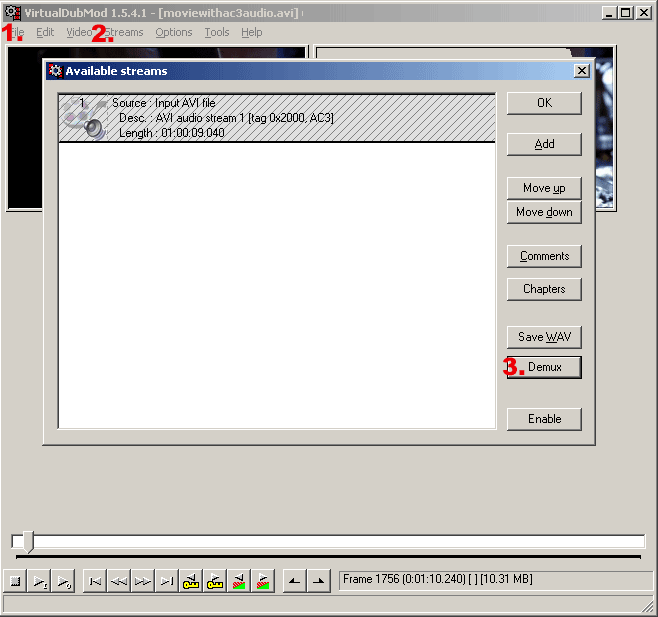The height and width of the screenshot is (617, 658).
Task: Maximize the VirtualDubMod window
Action: [x=625, y=13]
